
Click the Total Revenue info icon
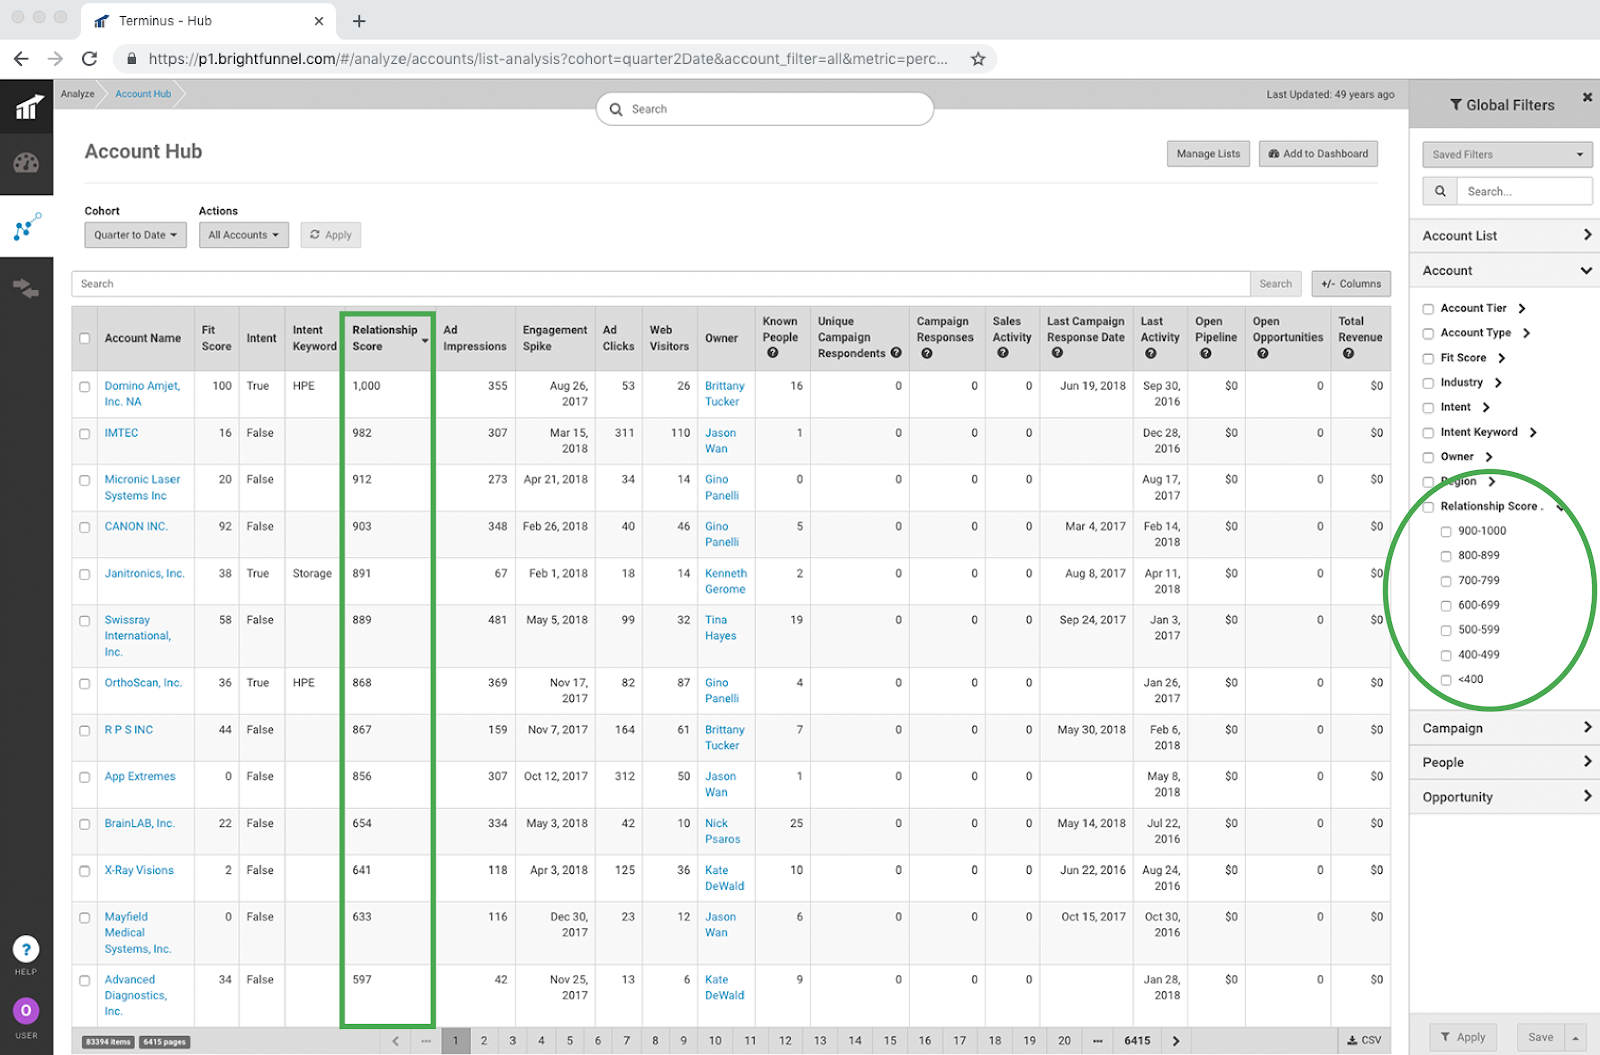click(x=1348, y=353)
